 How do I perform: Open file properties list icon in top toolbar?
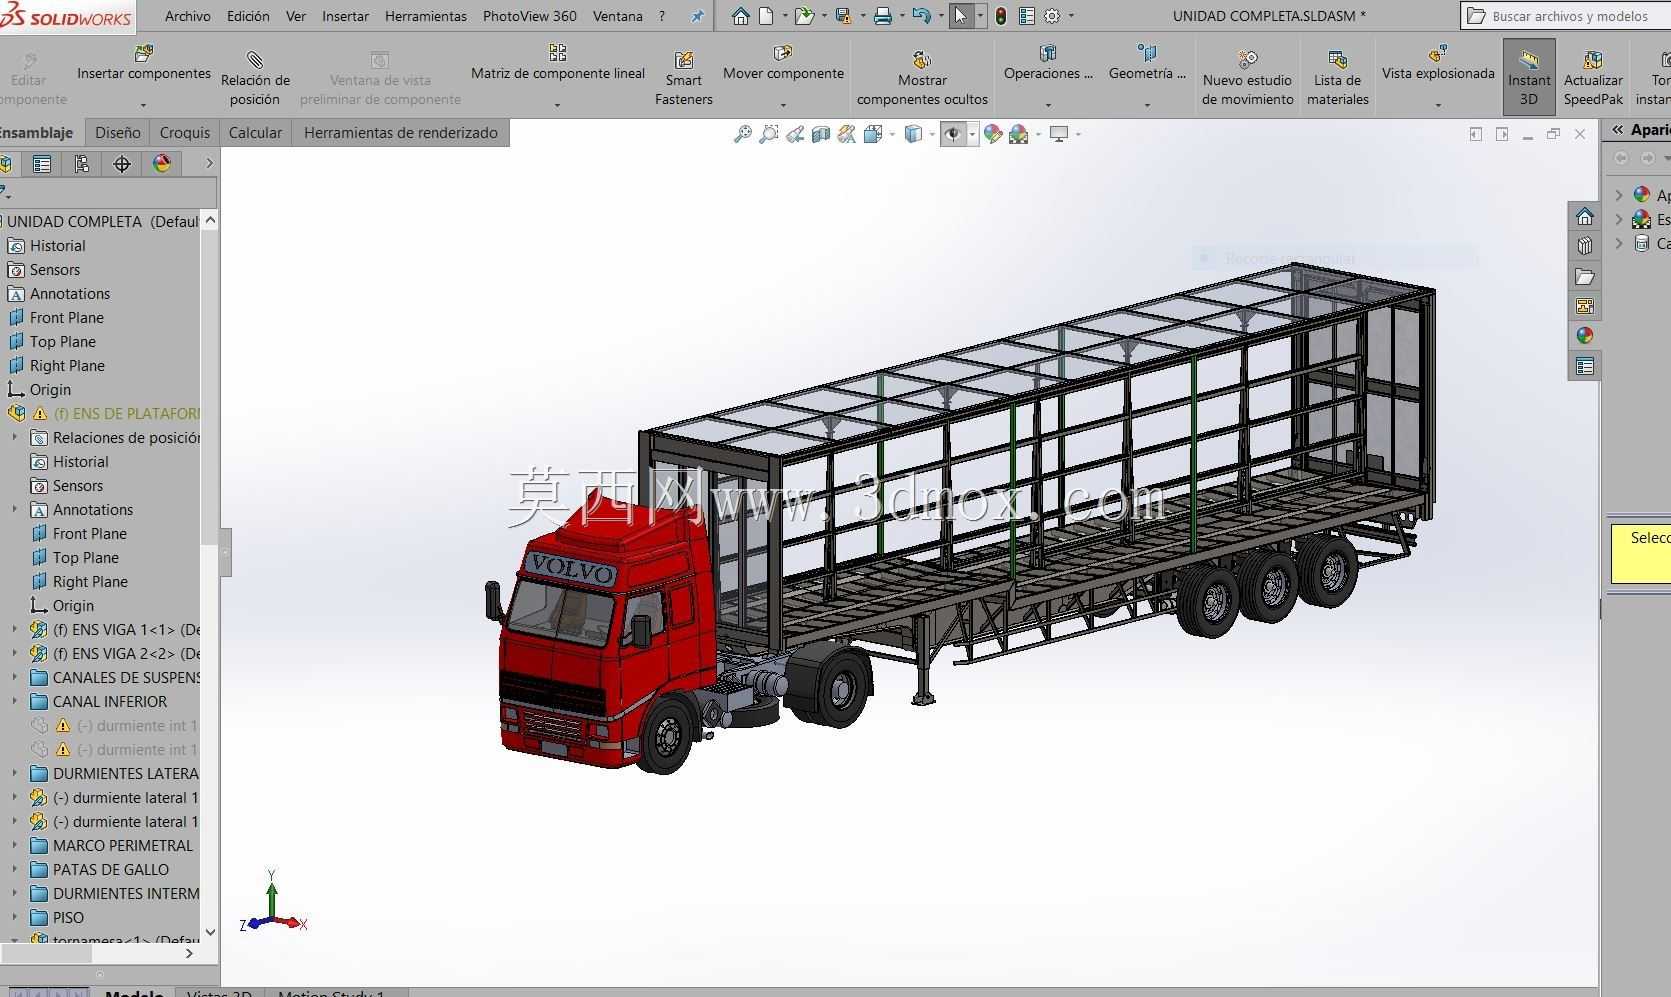coord(1027,16)
